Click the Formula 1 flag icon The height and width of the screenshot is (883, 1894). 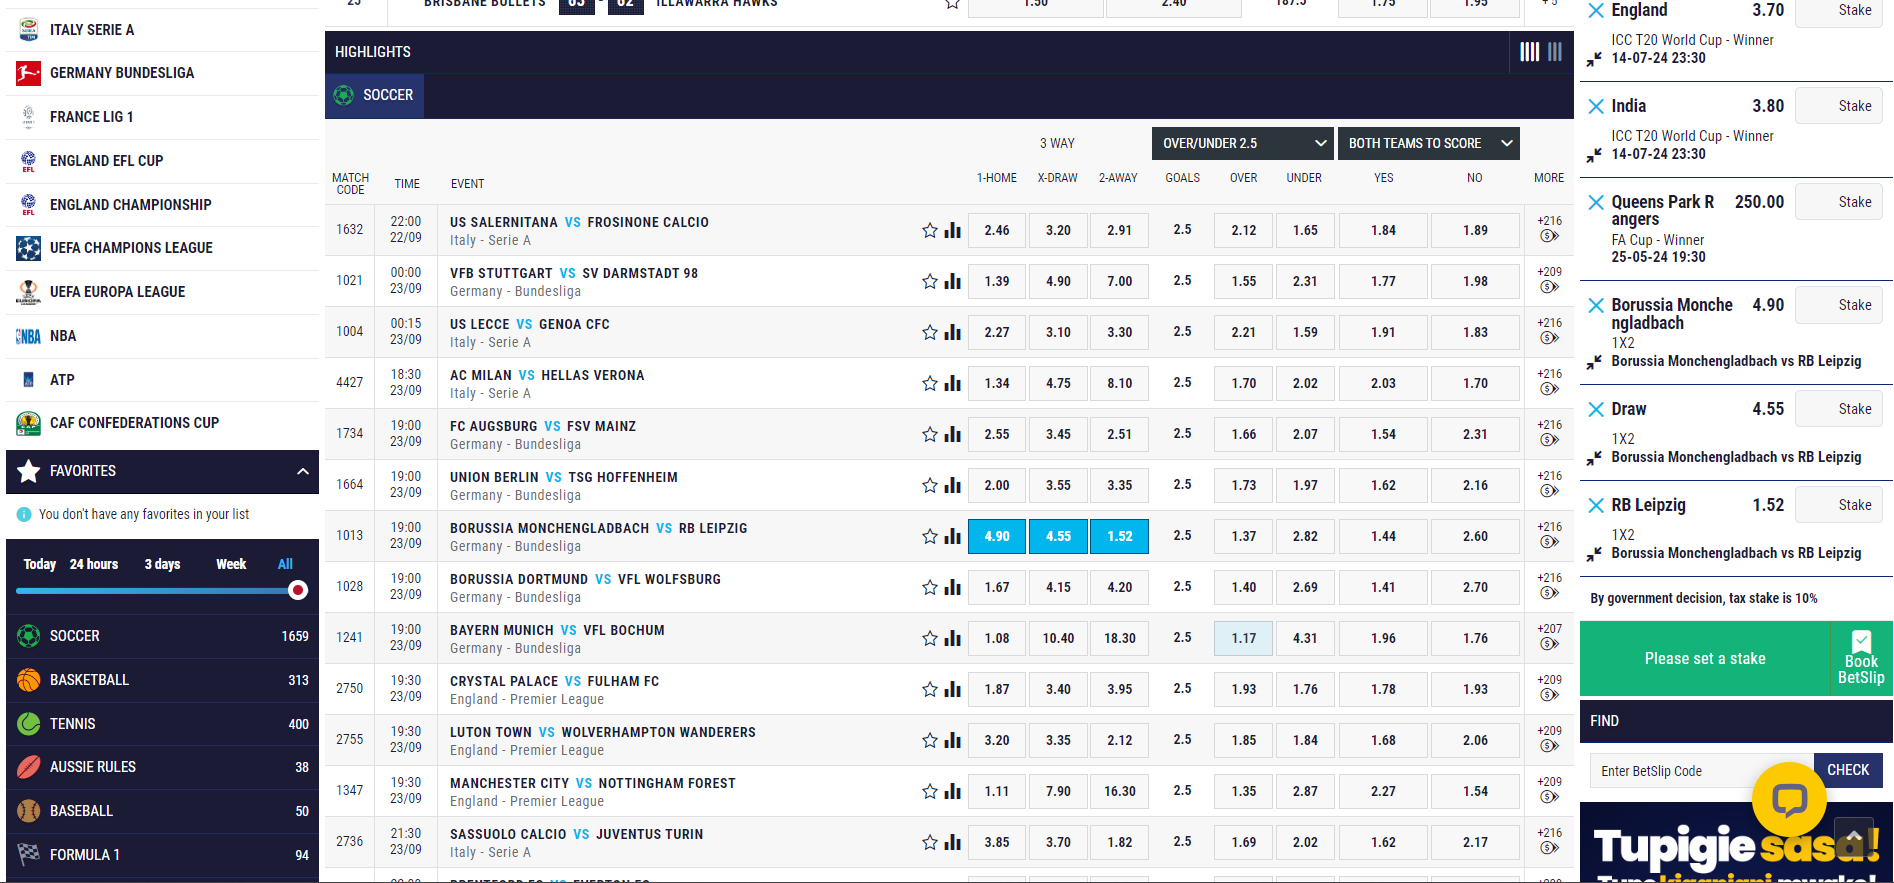point(29,855)
